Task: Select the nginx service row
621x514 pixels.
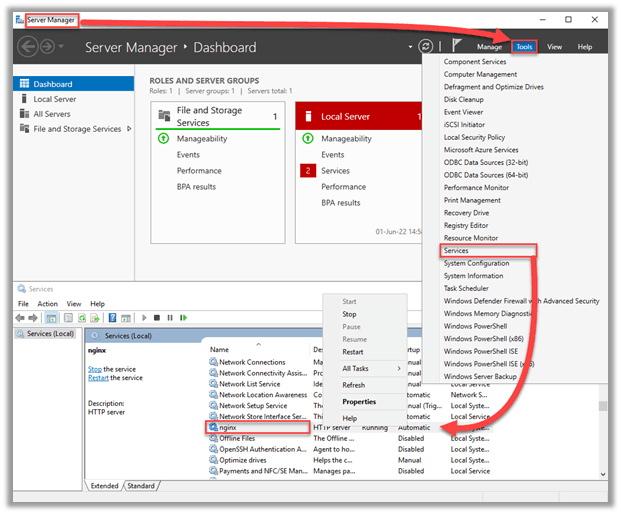Action: click(257, 427)
